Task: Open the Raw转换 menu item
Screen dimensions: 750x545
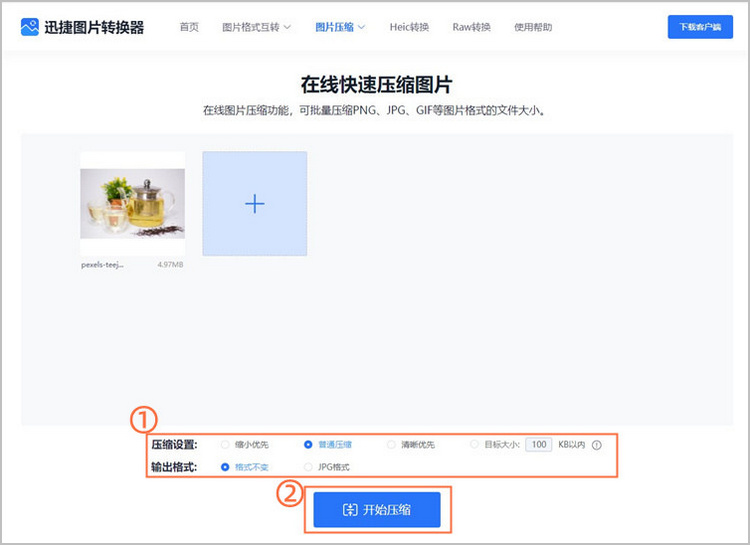Action: tap(471, 27)
